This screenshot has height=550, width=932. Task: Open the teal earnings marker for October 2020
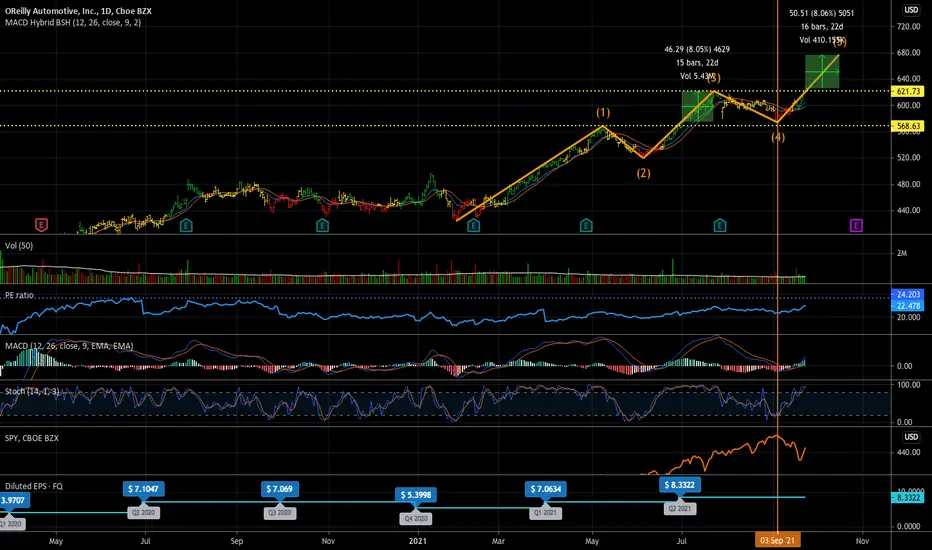pos(322,225)
